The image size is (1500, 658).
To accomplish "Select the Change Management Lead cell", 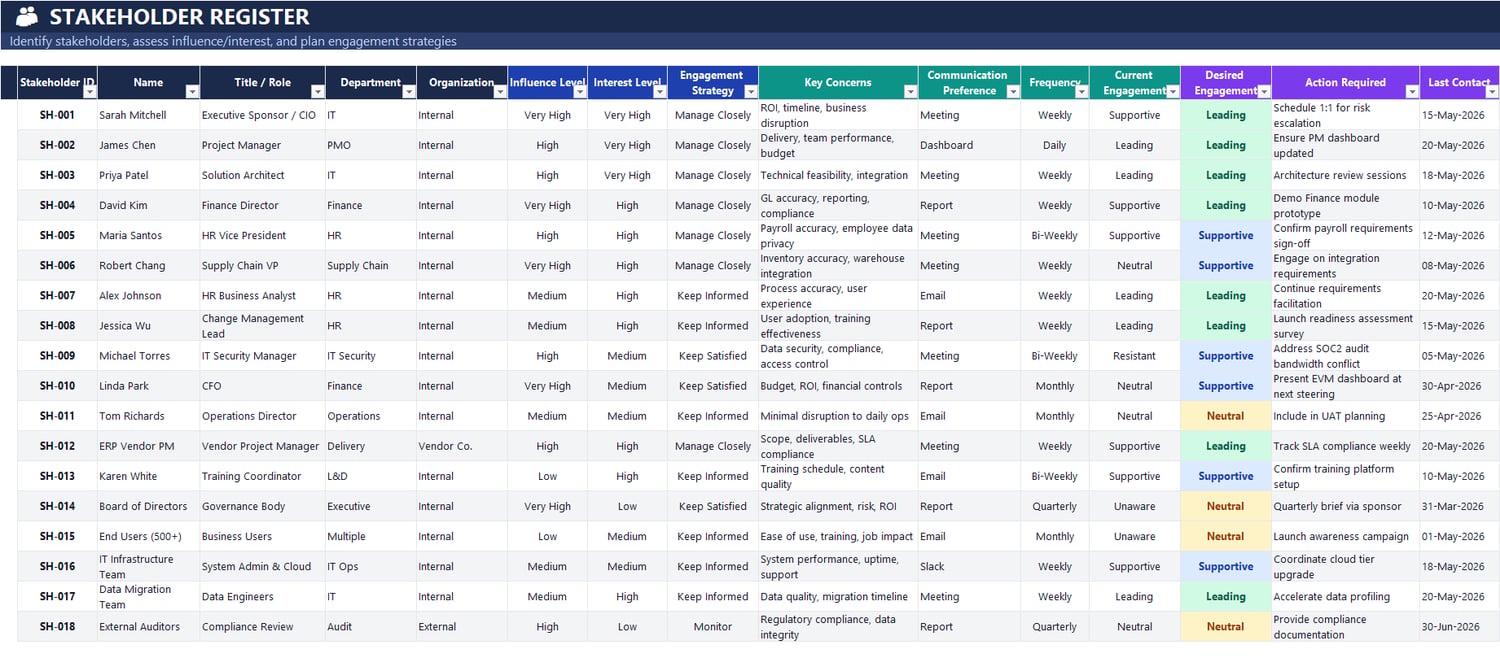I will [x=262, y=325].
